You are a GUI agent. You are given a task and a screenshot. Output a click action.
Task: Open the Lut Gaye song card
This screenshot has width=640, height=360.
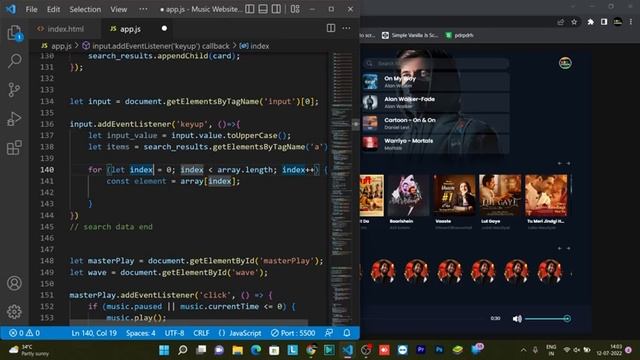(500, 201)
